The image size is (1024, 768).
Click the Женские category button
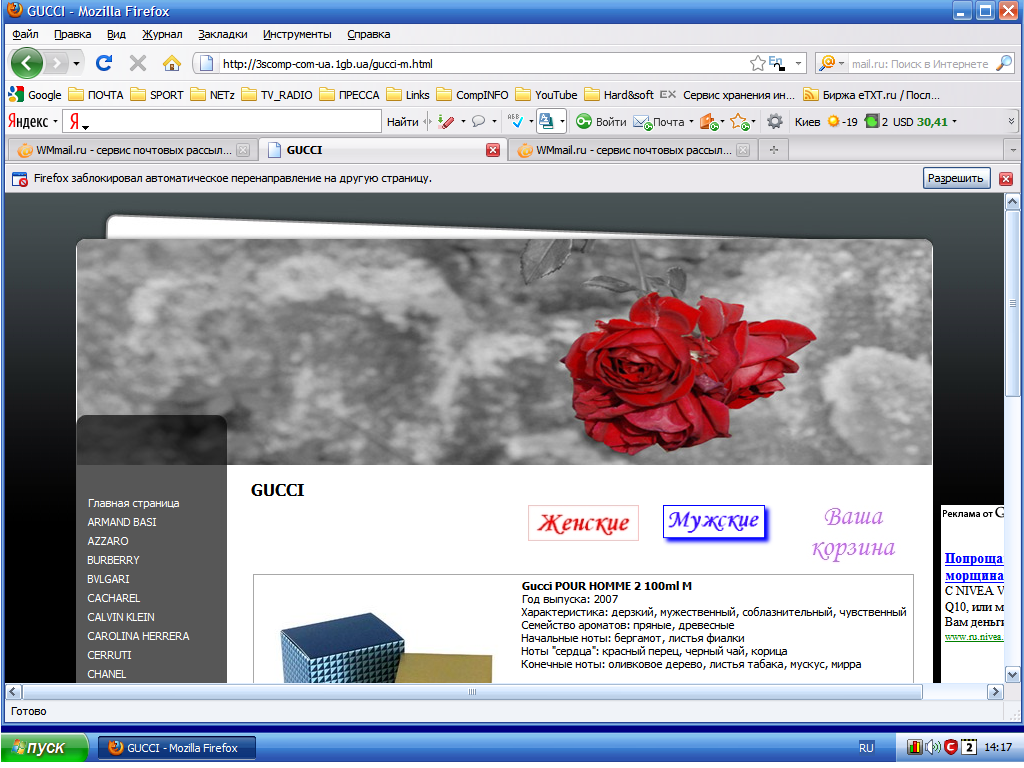click(x=583, y=523)
